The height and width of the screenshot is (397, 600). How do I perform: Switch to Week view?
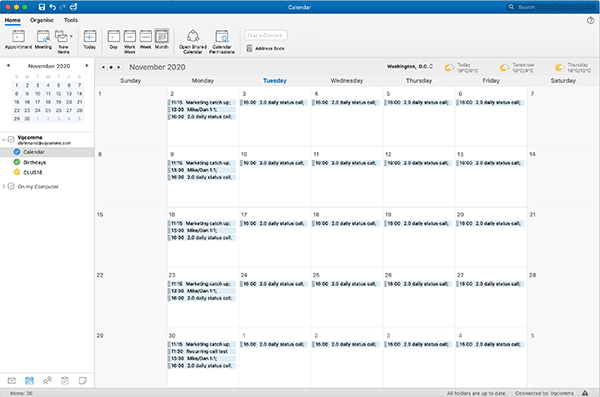(x=145, y=40)
